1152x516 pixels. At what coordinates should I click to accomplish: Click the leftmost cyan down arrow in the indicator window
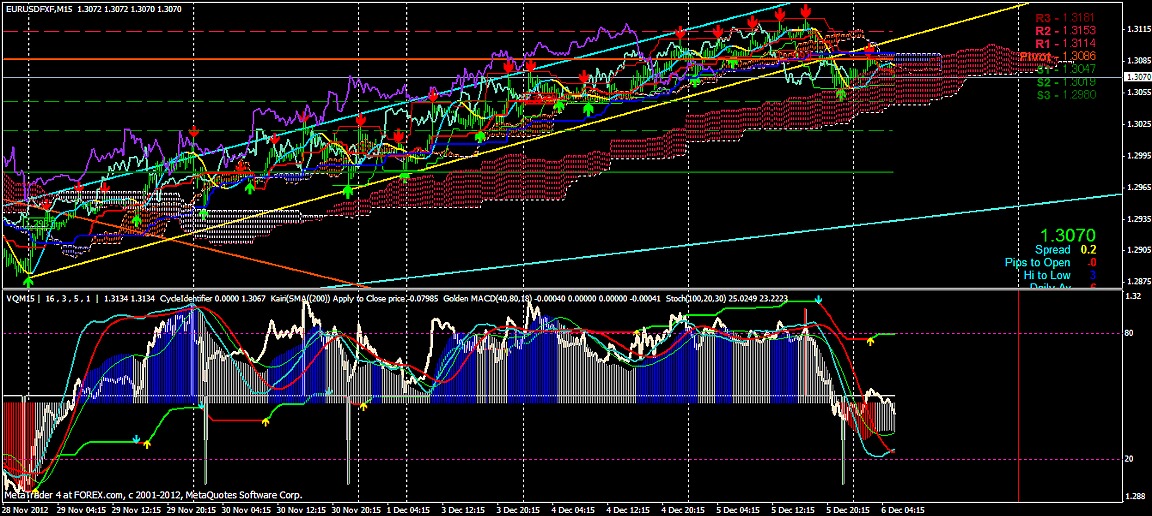click(x=137, y=438)
